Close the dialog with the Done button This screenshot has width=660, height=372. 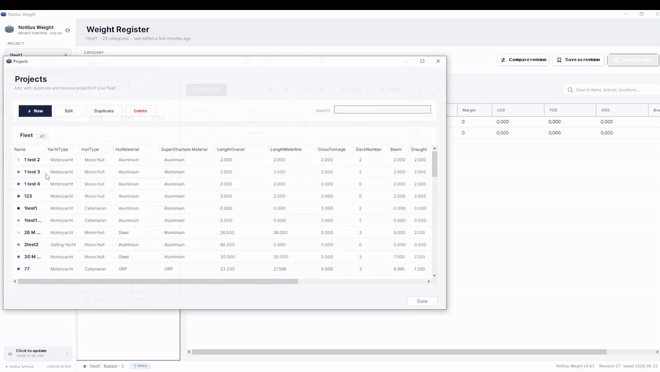click(x=422, y=301)
